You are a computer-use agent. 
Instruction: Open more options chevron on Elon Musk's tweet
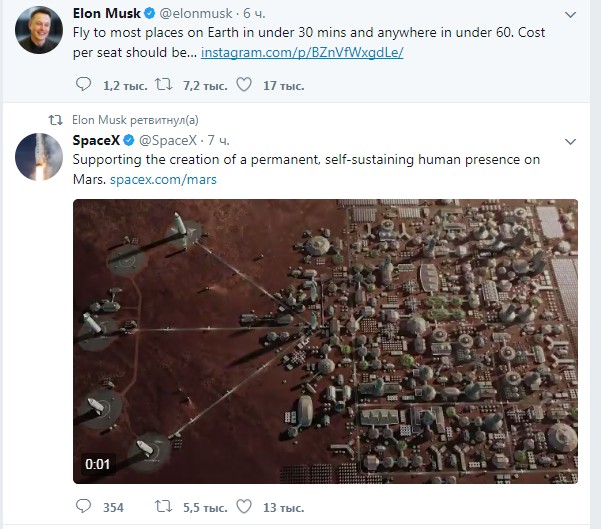(570, 15)
